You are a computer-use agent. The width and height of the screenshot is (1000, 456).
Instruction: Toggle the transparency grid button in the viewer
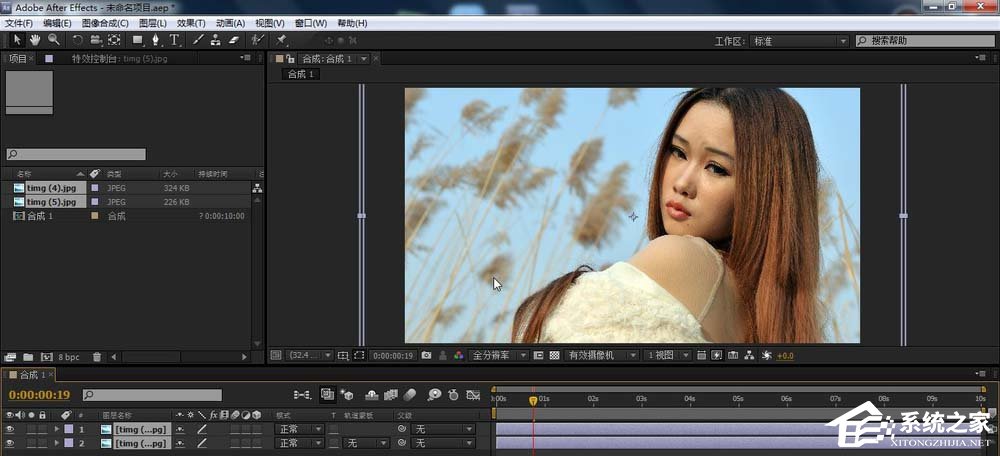click(554, 355)
